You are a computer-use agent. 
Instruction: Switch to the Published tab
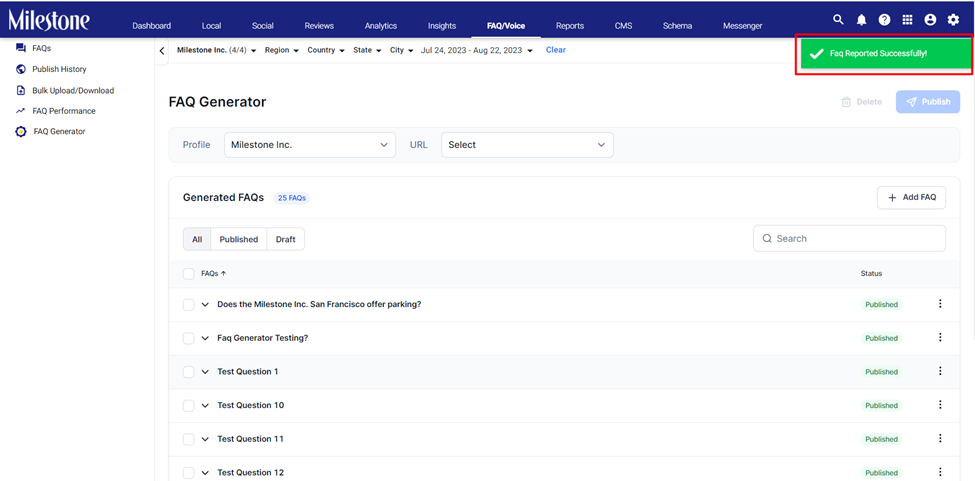tap(239, 239)
